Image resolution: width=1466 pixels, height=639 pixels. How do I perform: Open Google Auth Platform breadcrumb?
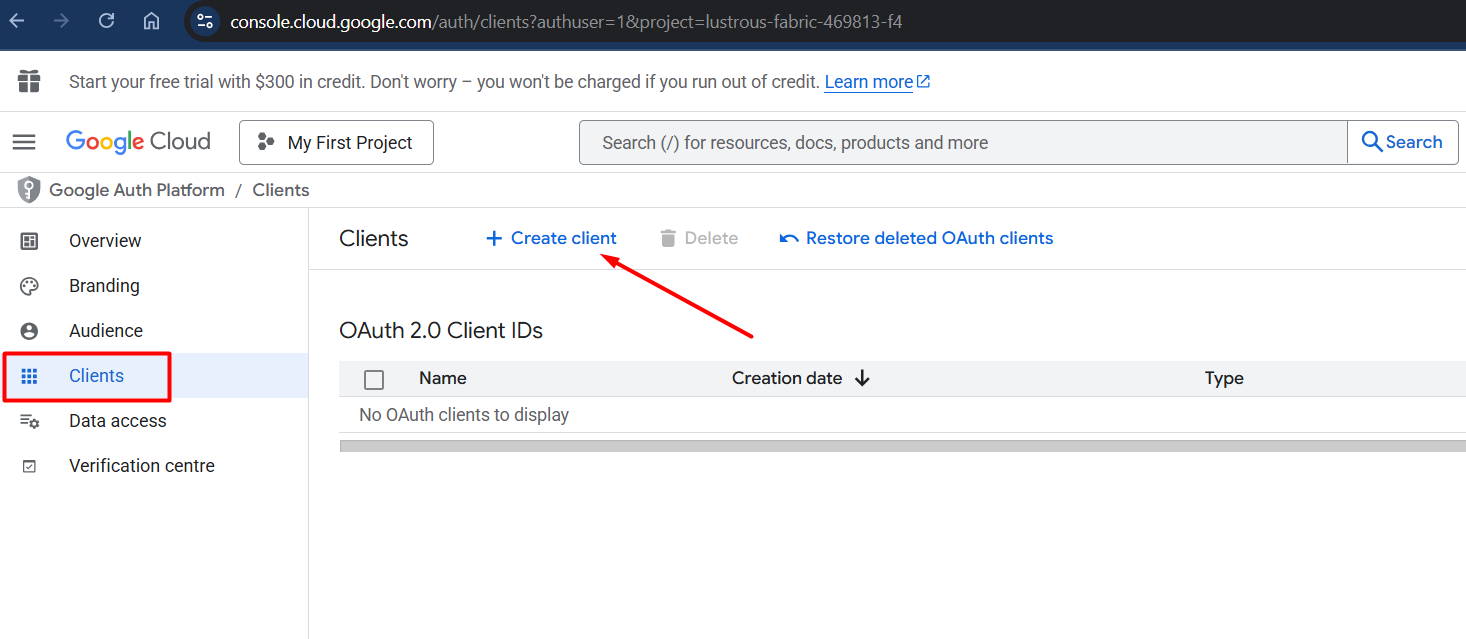point(137,190)
